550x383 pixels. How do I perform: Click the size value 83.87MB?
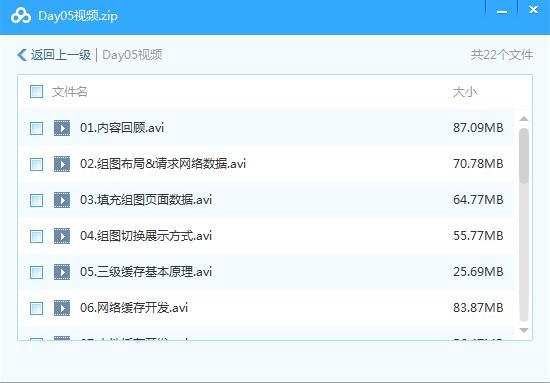[478, 308]
